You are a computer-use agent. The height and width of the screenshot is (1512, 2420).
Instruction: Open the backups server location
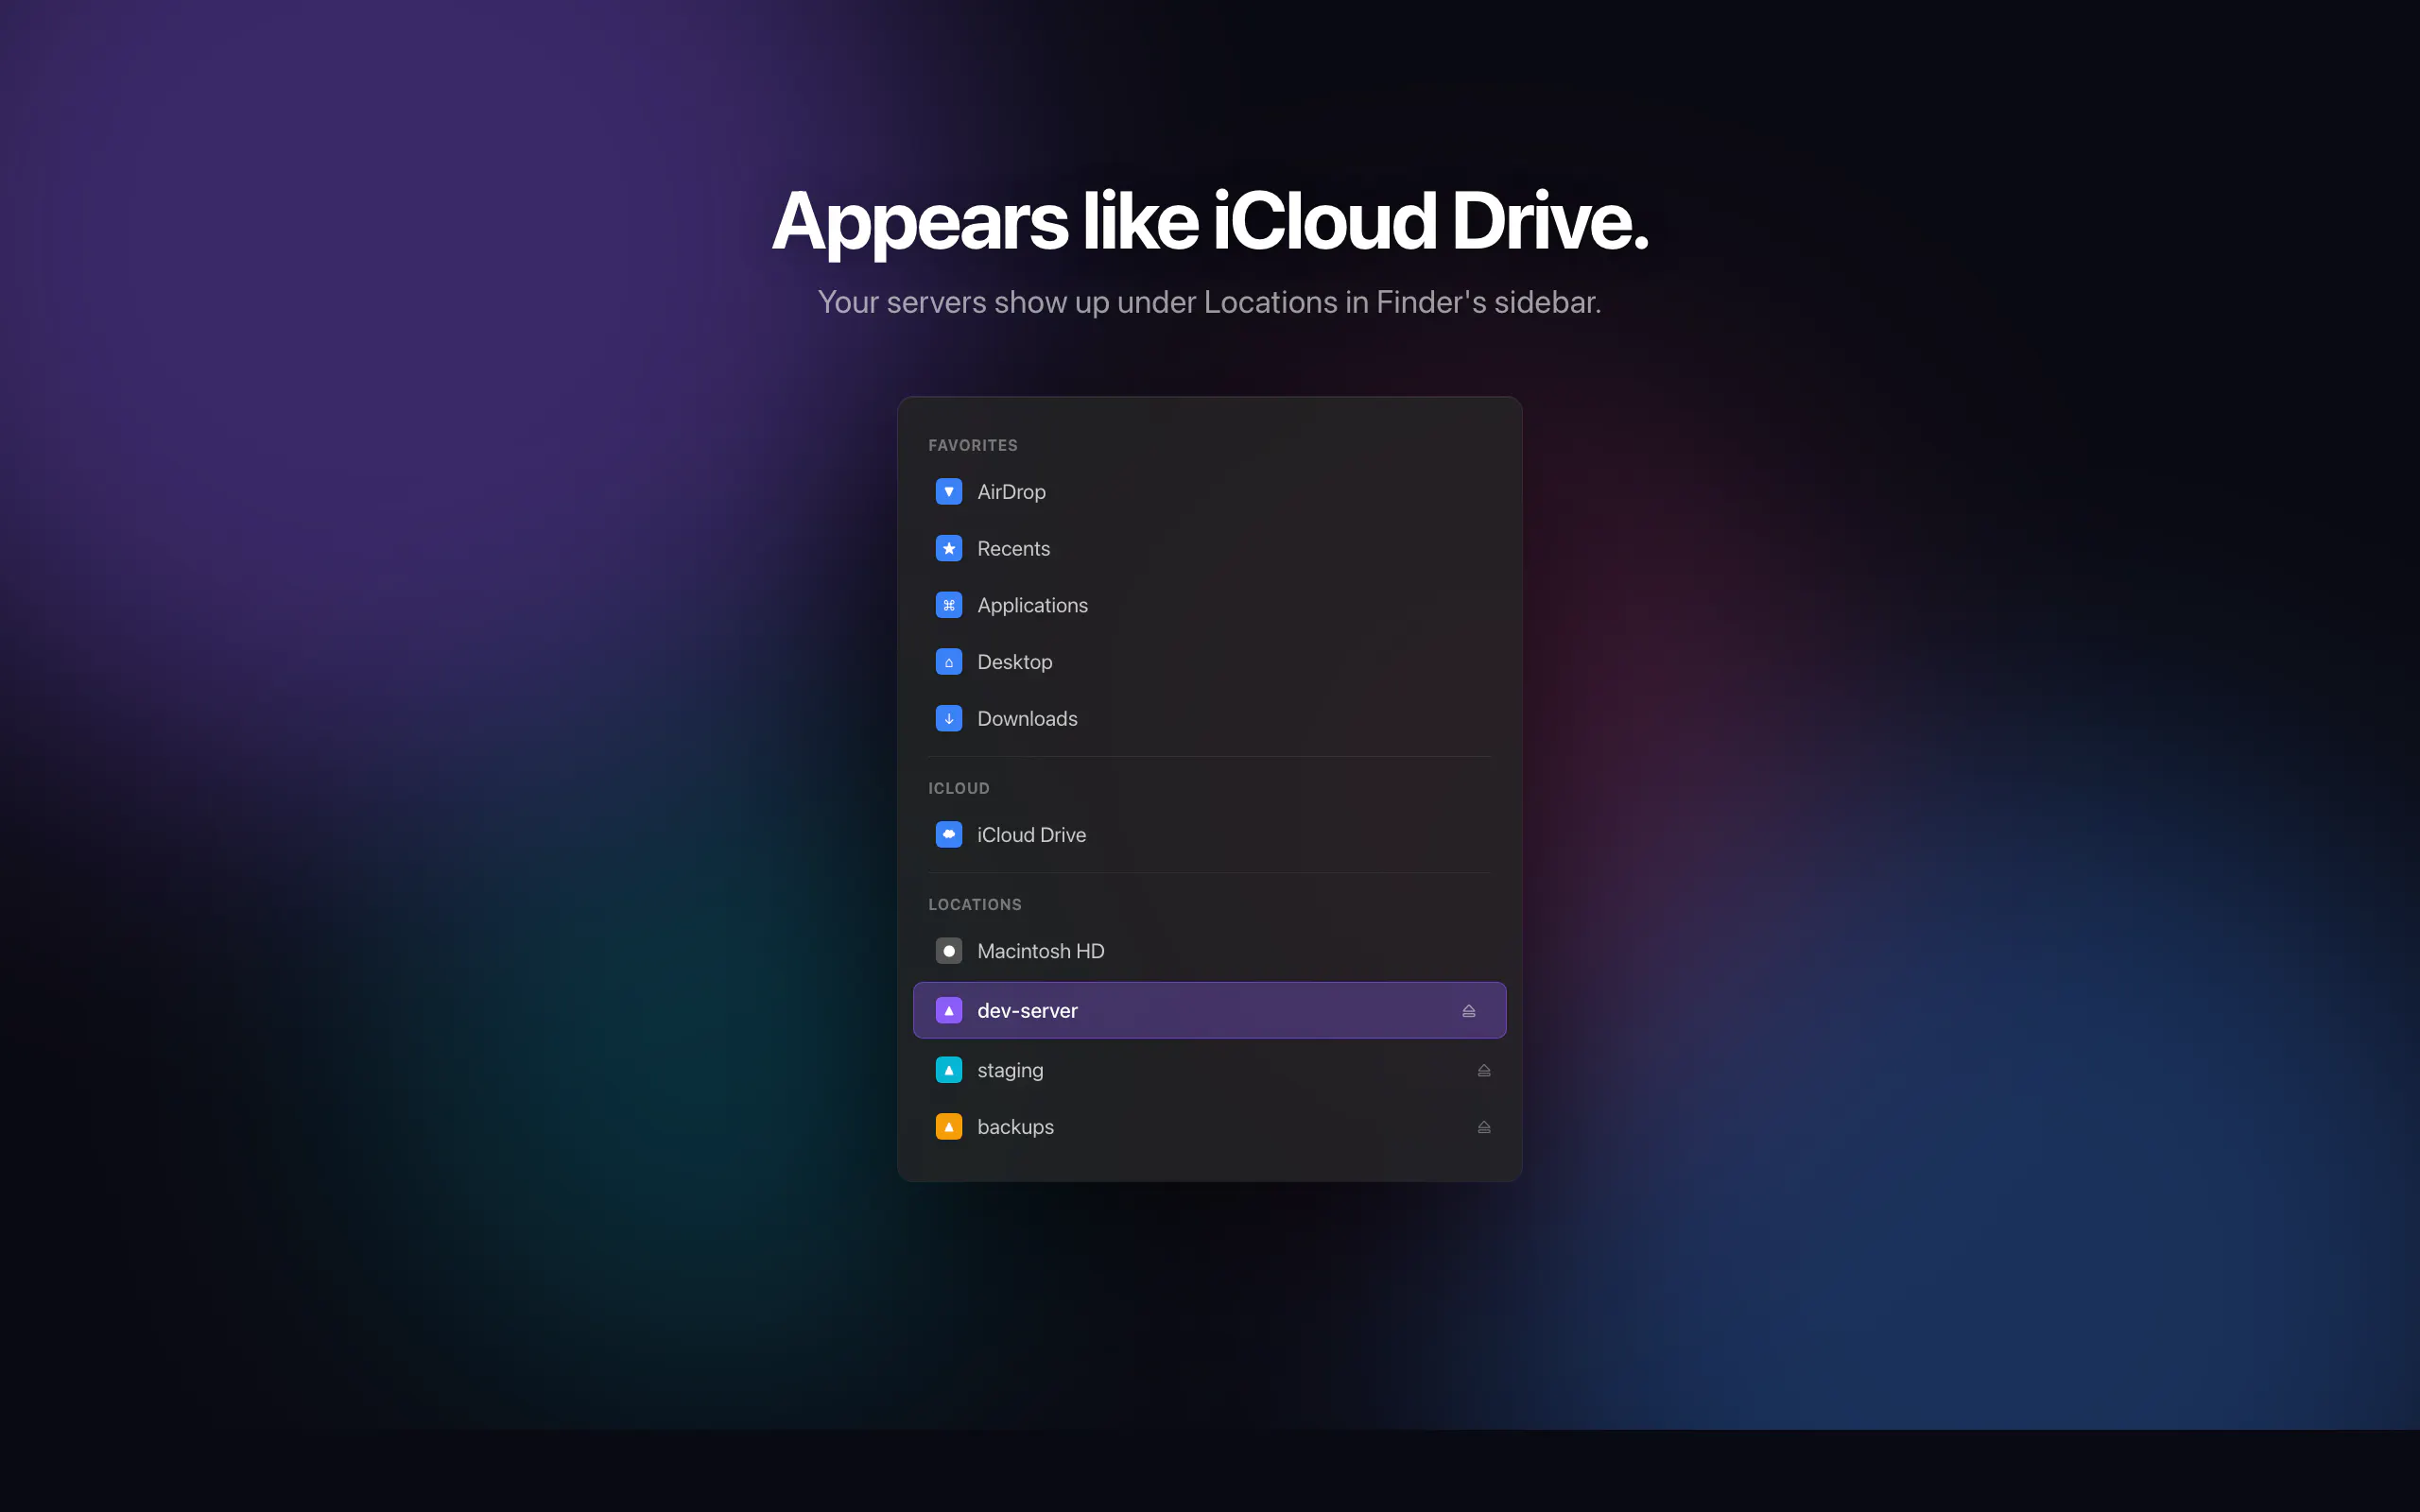point(1209,1127)
